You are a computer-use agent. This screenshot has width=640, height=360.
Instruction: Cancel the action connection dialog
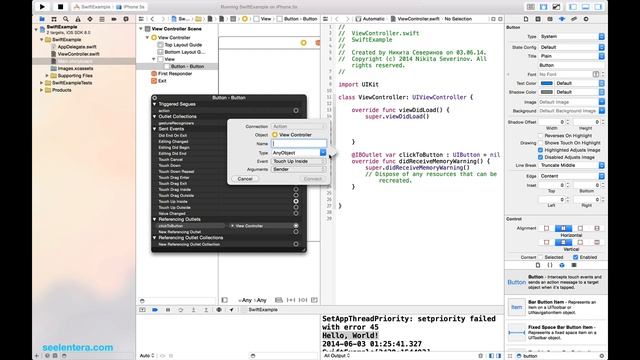(x=245, y=179)
